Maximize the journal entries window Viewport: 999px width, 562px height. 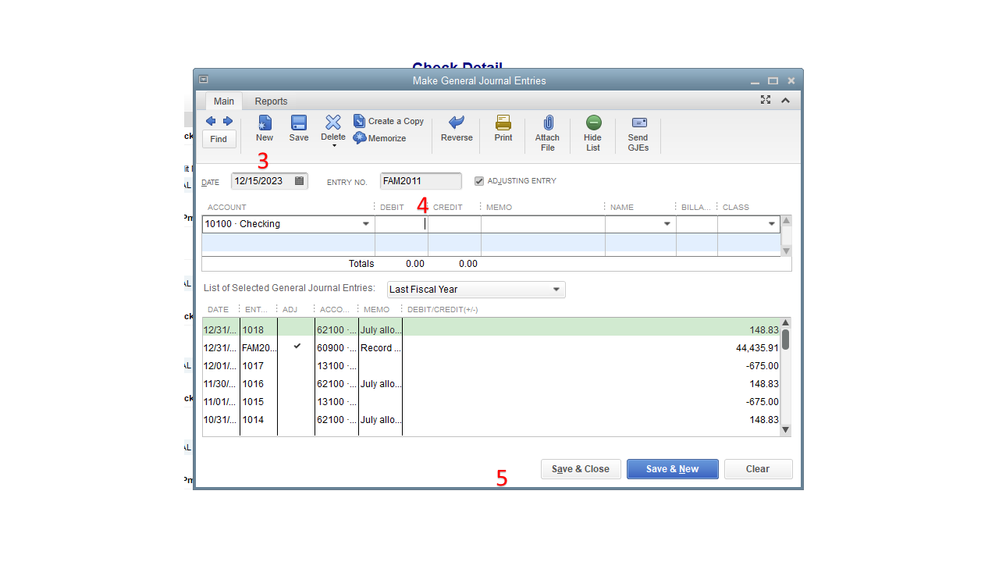point(773,81)
